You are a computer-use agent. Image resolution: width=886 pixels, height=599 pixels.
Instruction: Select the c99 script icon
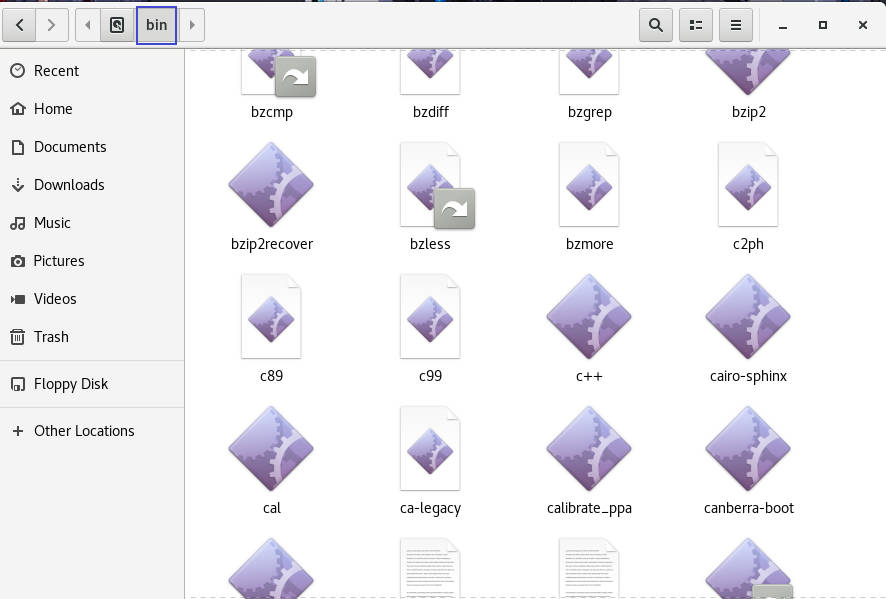pos(430,316)
